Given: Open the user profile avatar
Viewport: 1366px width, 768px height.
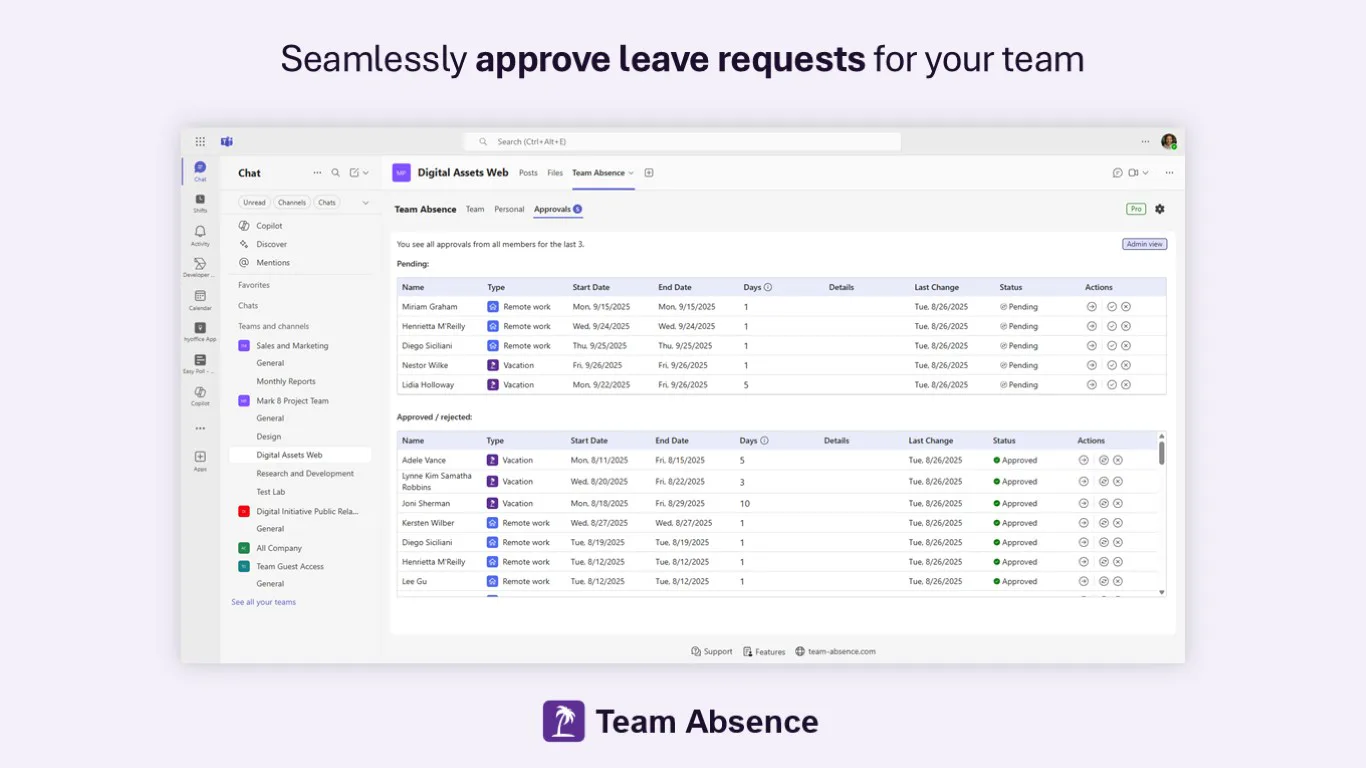Looking at the screenshot, I should 1169,142.
